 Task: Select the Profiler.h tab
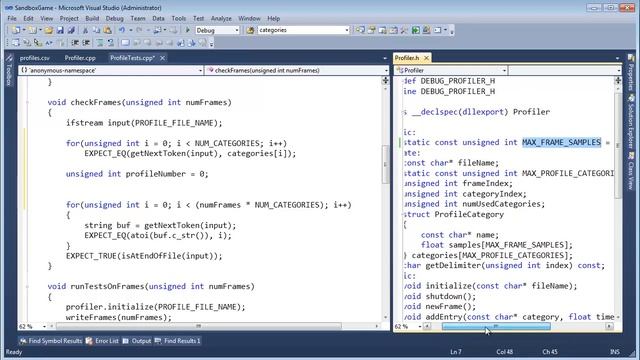point(407,58)
